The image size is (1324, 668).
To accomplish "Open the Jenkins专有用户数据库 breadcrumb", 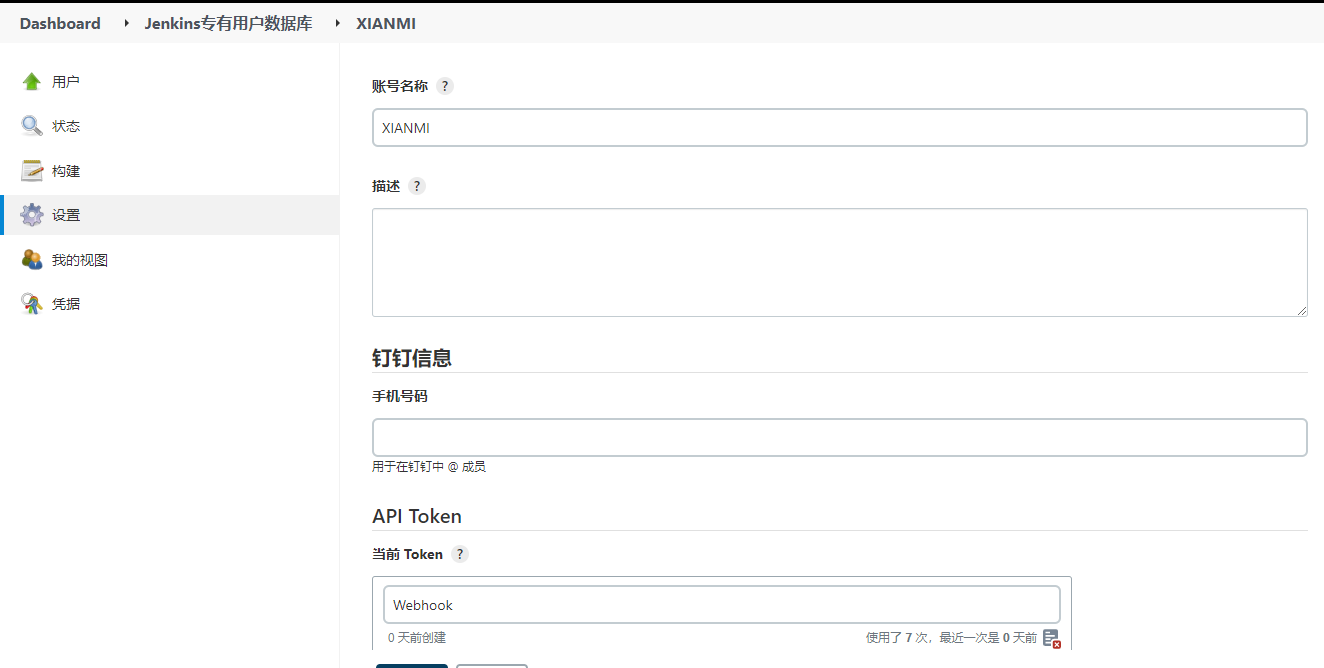I will pos(228,23).
